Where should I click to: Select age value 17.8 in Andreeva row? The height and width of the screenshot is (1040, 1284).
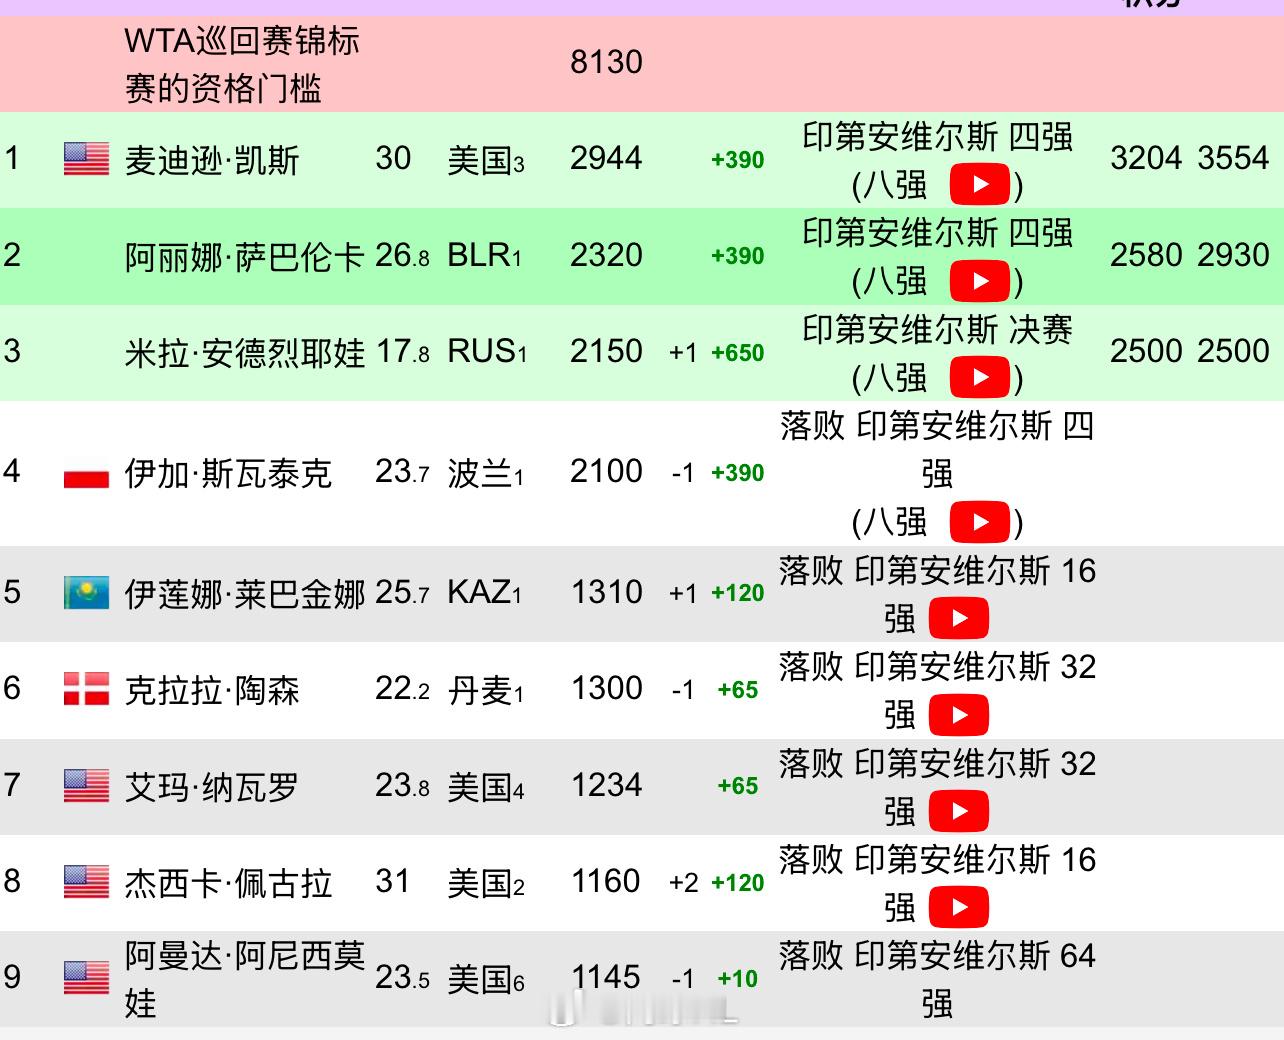point(402,351)
